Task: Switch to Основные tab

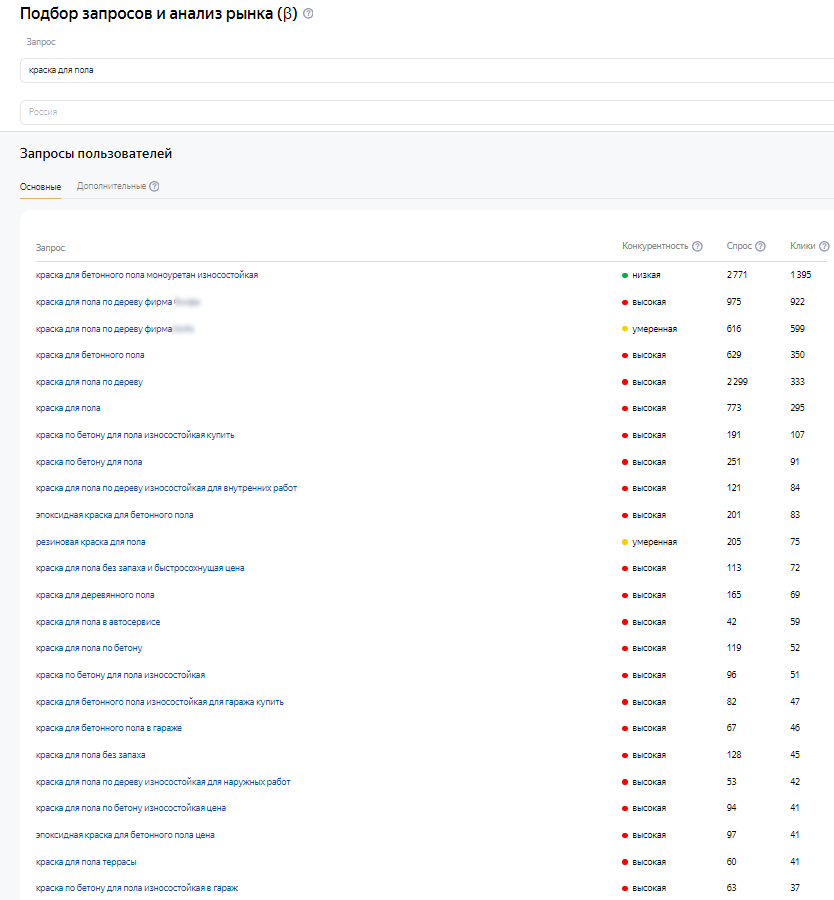Action: (40, 187)
